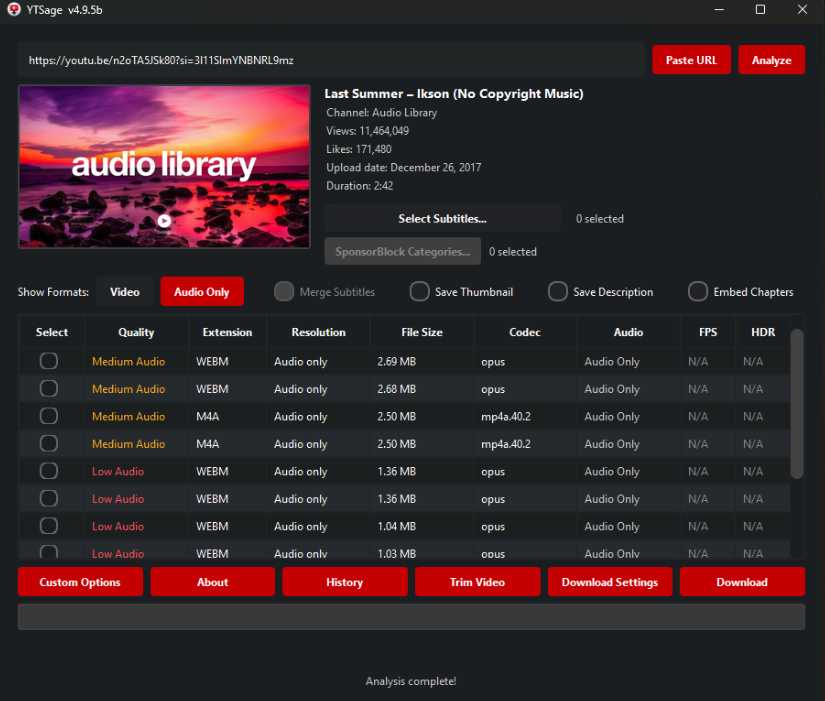The height and width of the screenshot is (701, 825).
Task: Start the Download
Action: click(x=742, y=582)
